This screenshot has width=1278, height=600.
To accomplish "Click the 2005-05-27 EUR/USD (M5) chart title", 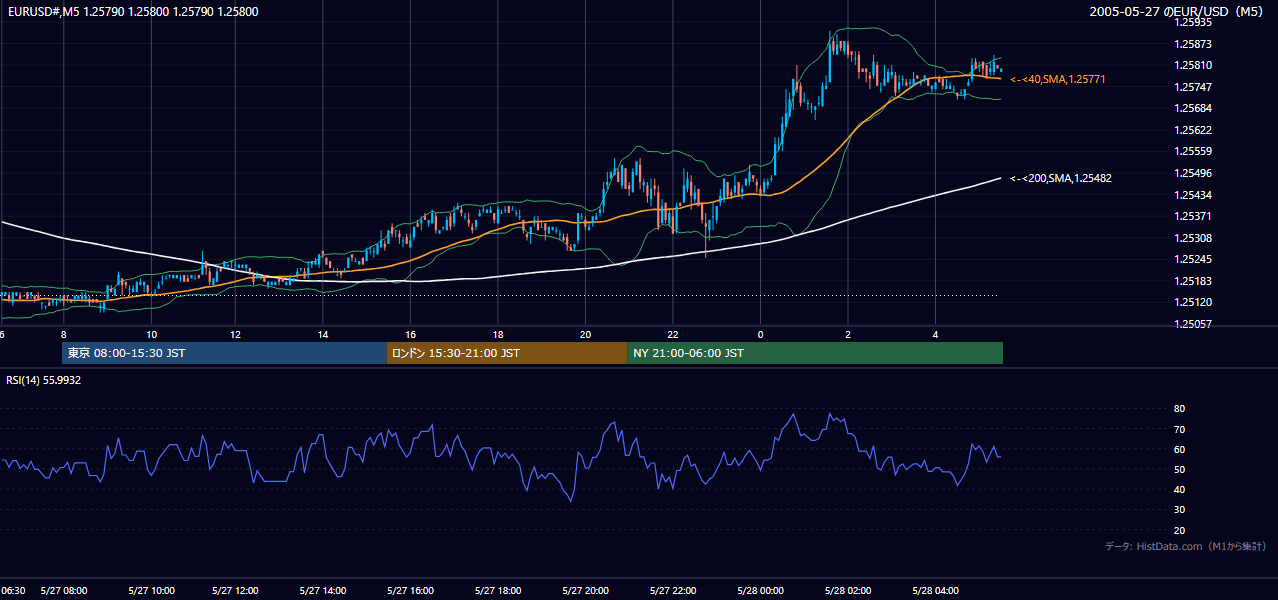I will 1178,12.
